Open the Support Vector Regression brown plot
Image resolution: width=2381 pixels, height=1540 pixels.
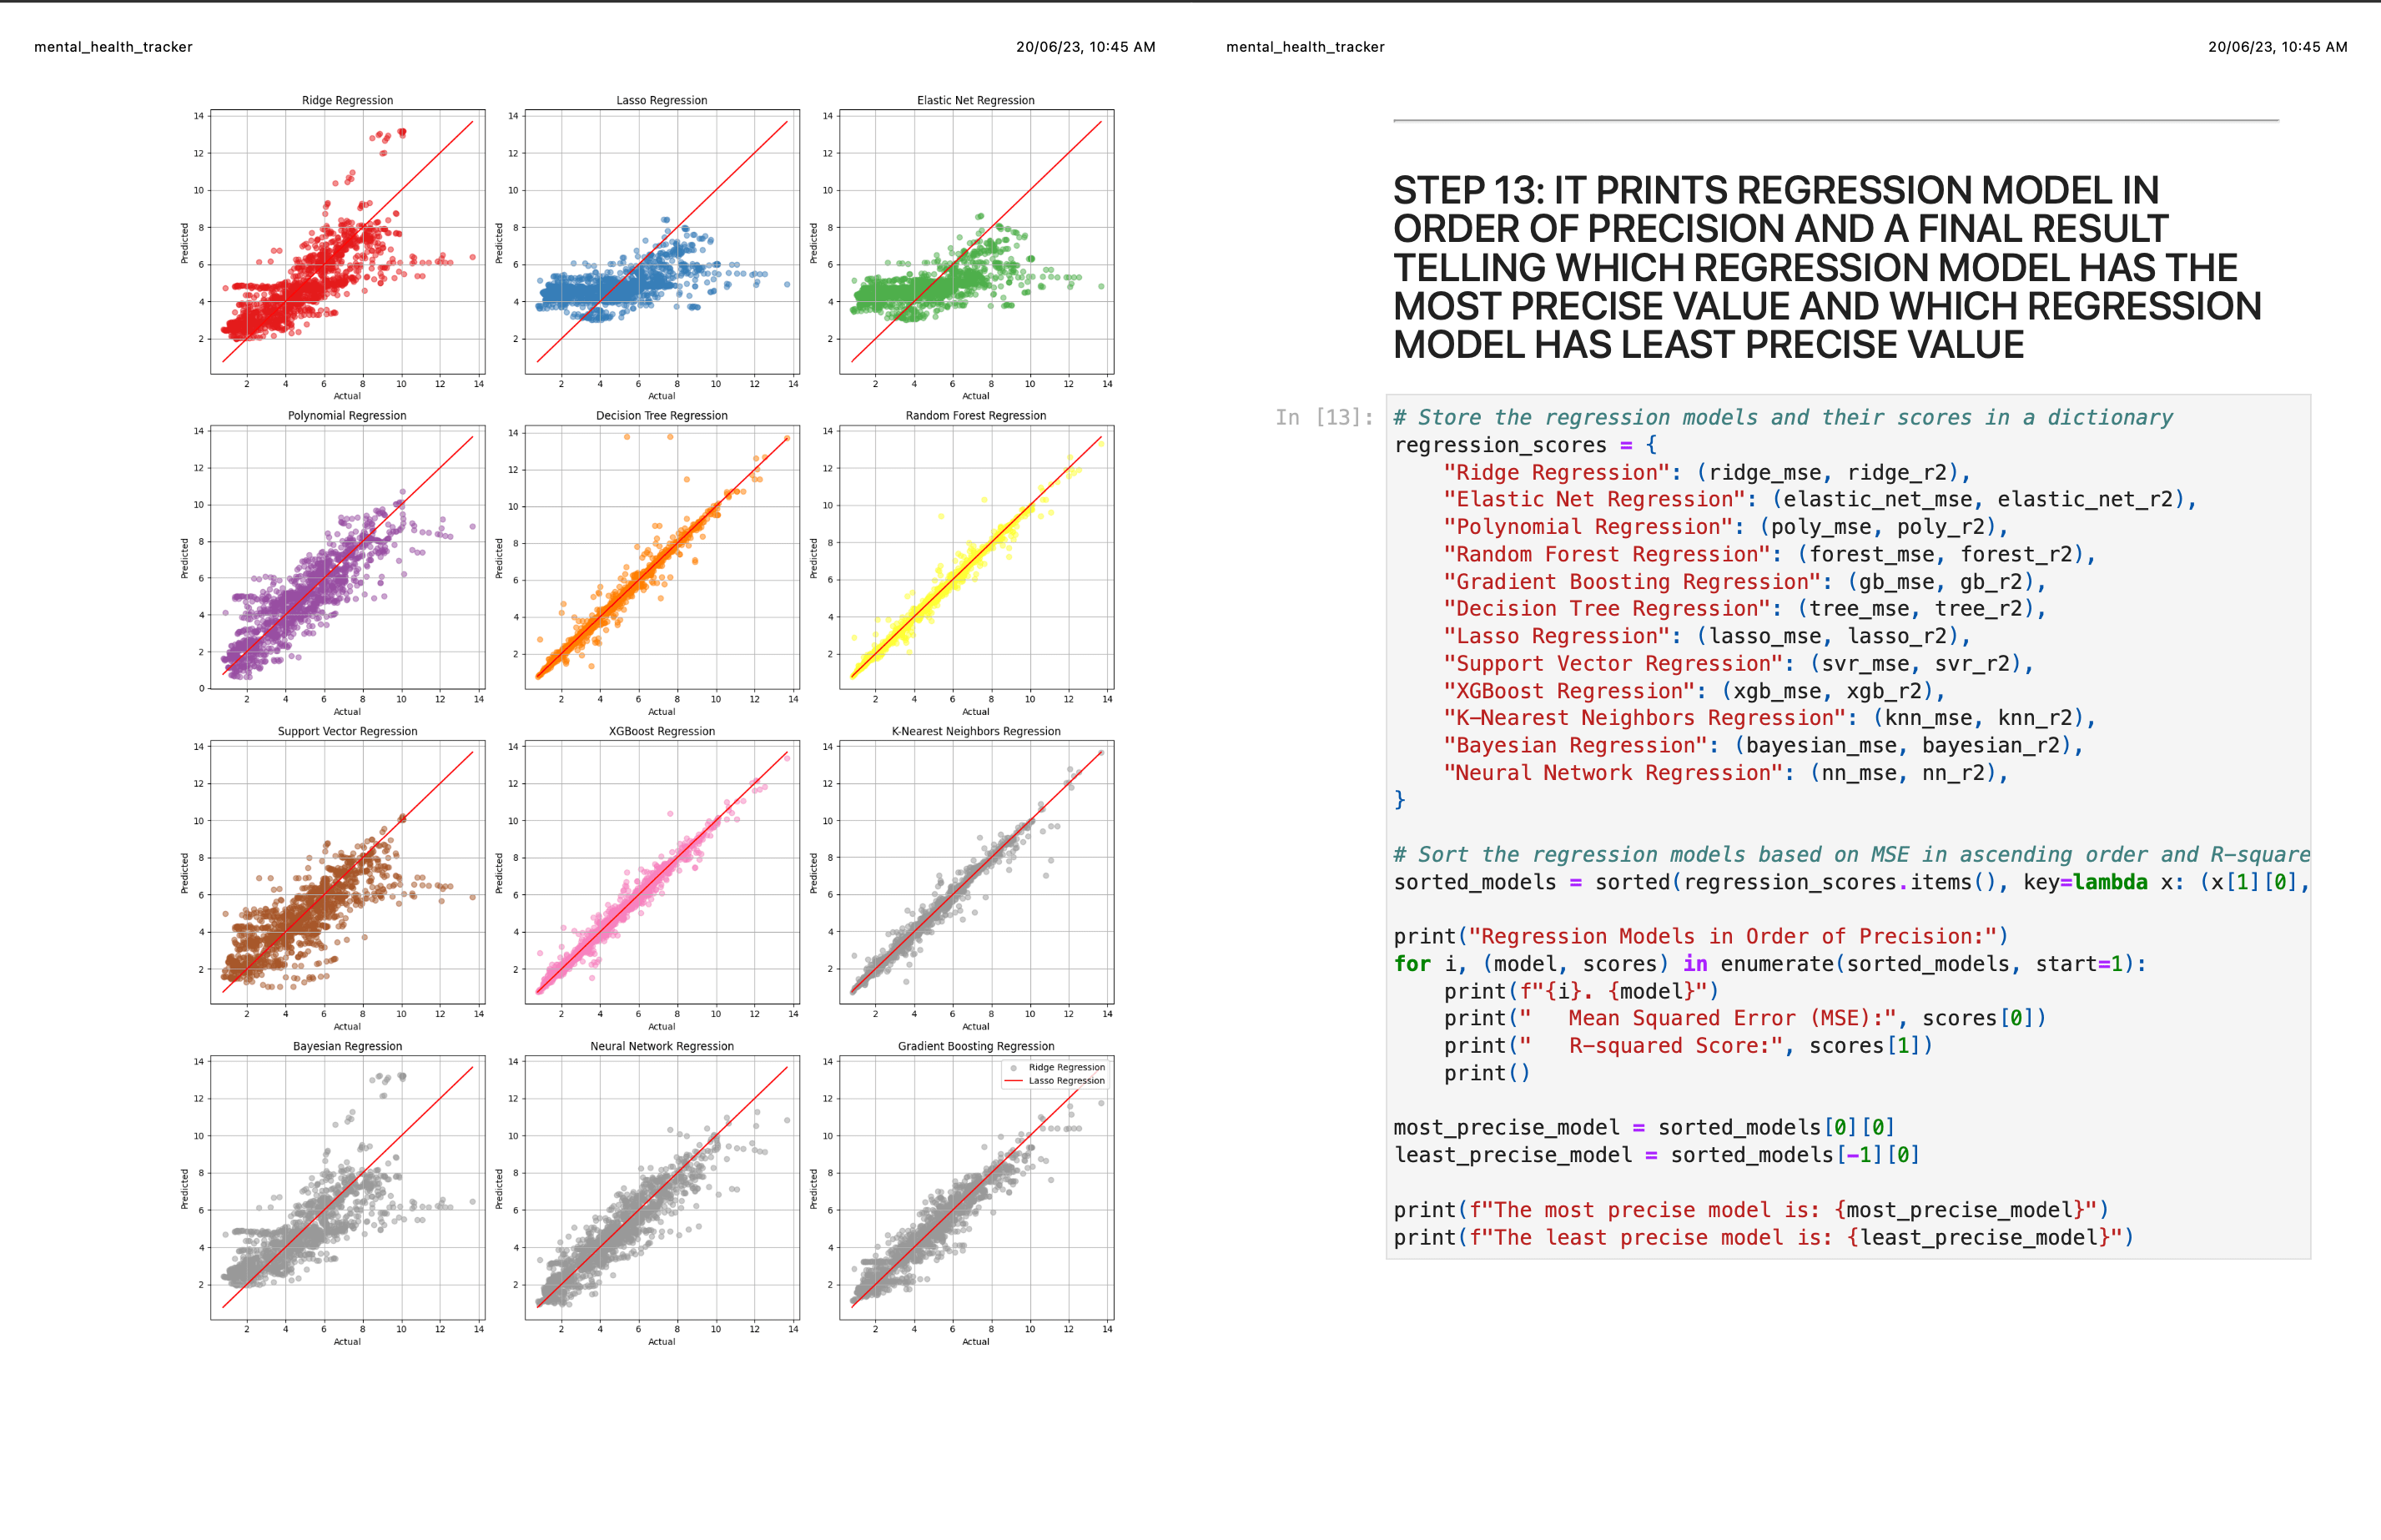click(x=347, y=872)
